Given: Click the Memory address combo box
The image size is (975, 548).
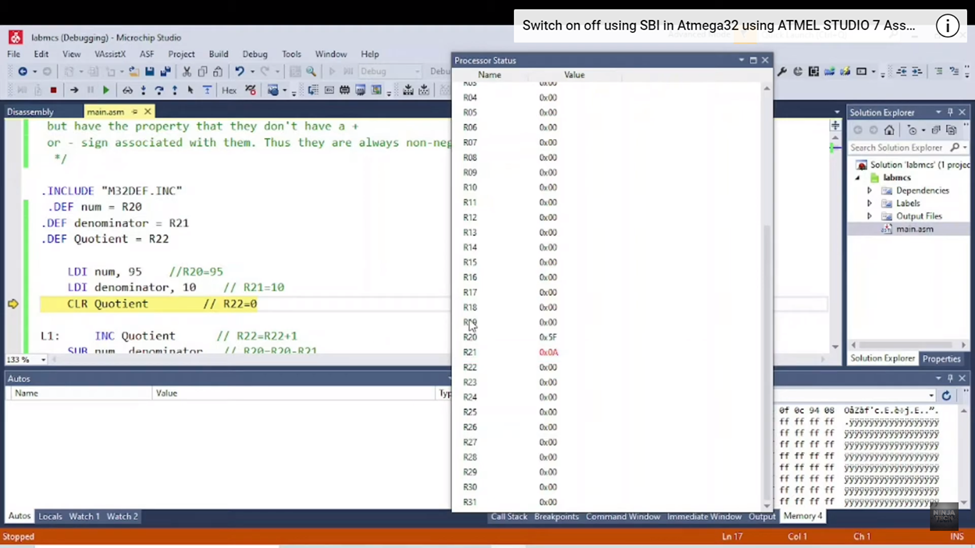Looking at the screenshot, I should click(854, 396).
